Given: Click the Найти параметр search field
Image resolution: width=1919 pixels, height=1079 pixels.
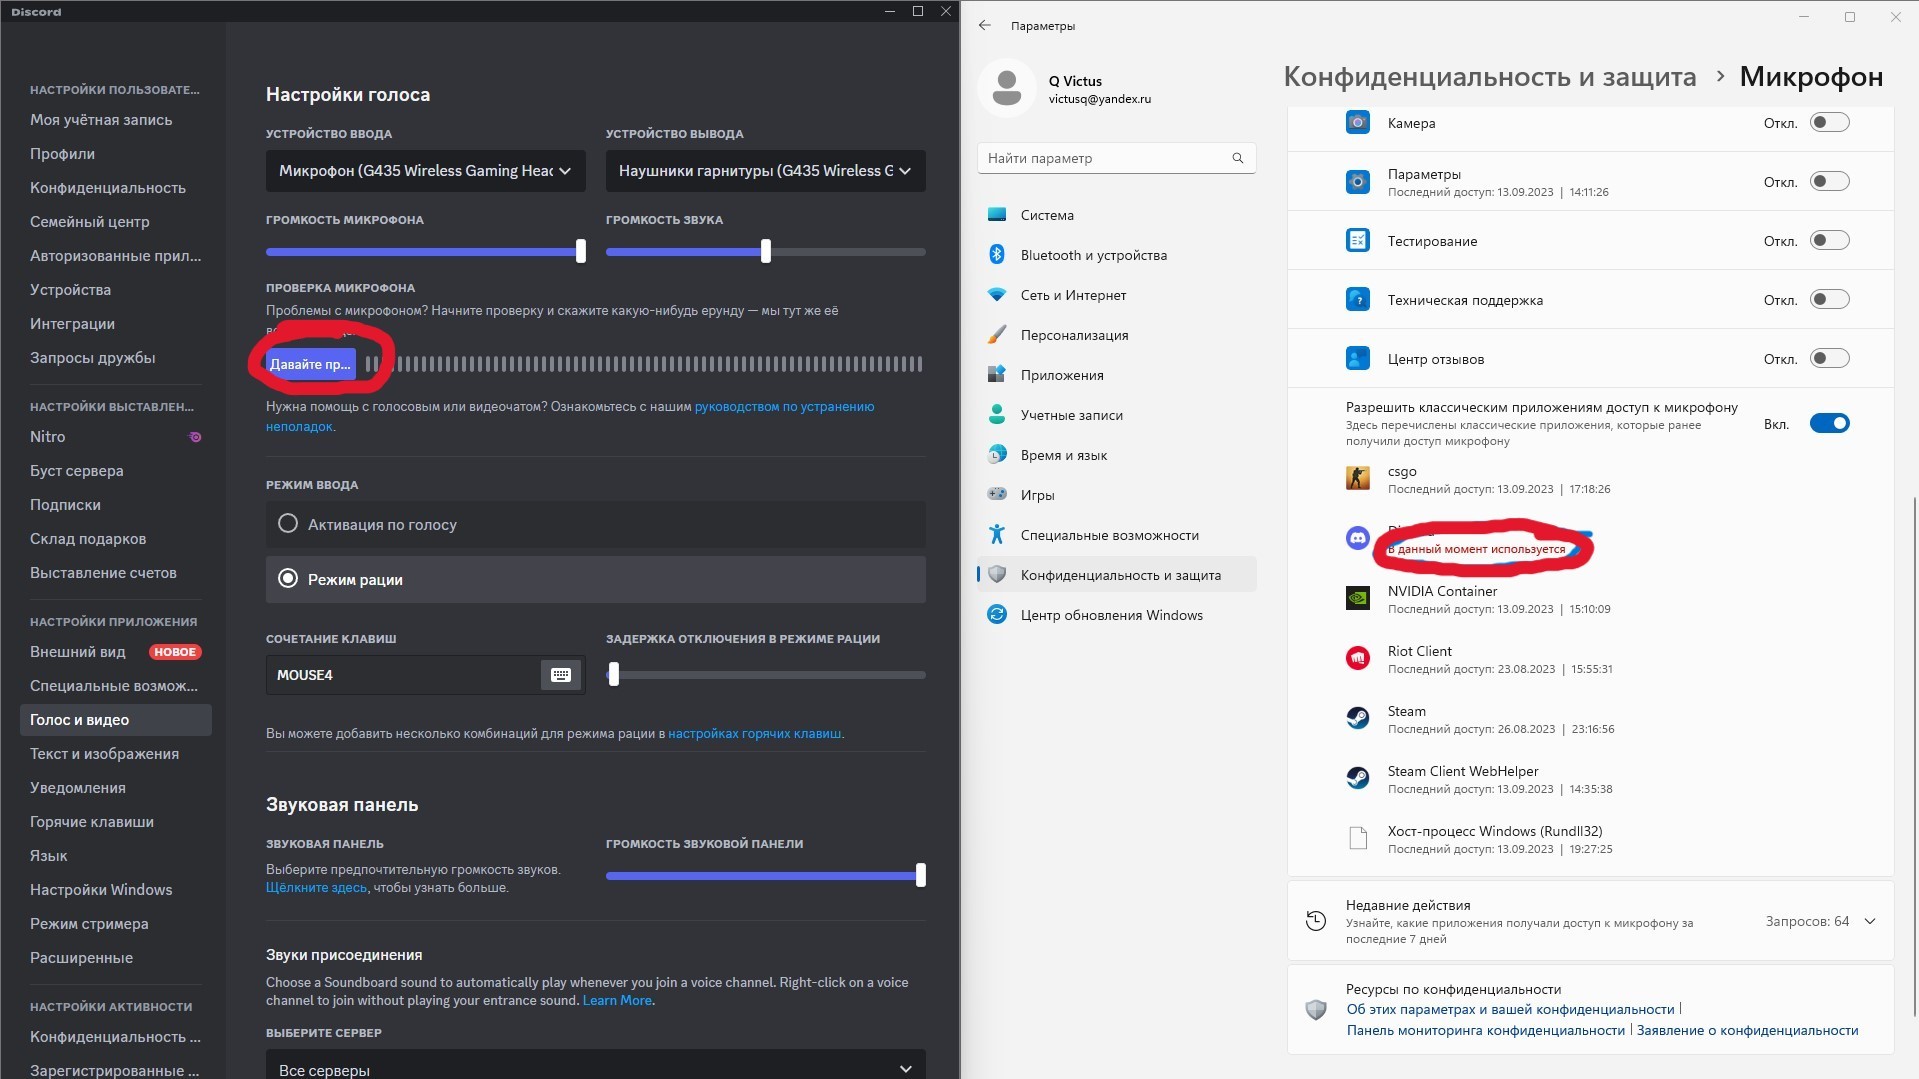Looking at the screenshot, I should pyautogui.click(x=1116, y=158).
